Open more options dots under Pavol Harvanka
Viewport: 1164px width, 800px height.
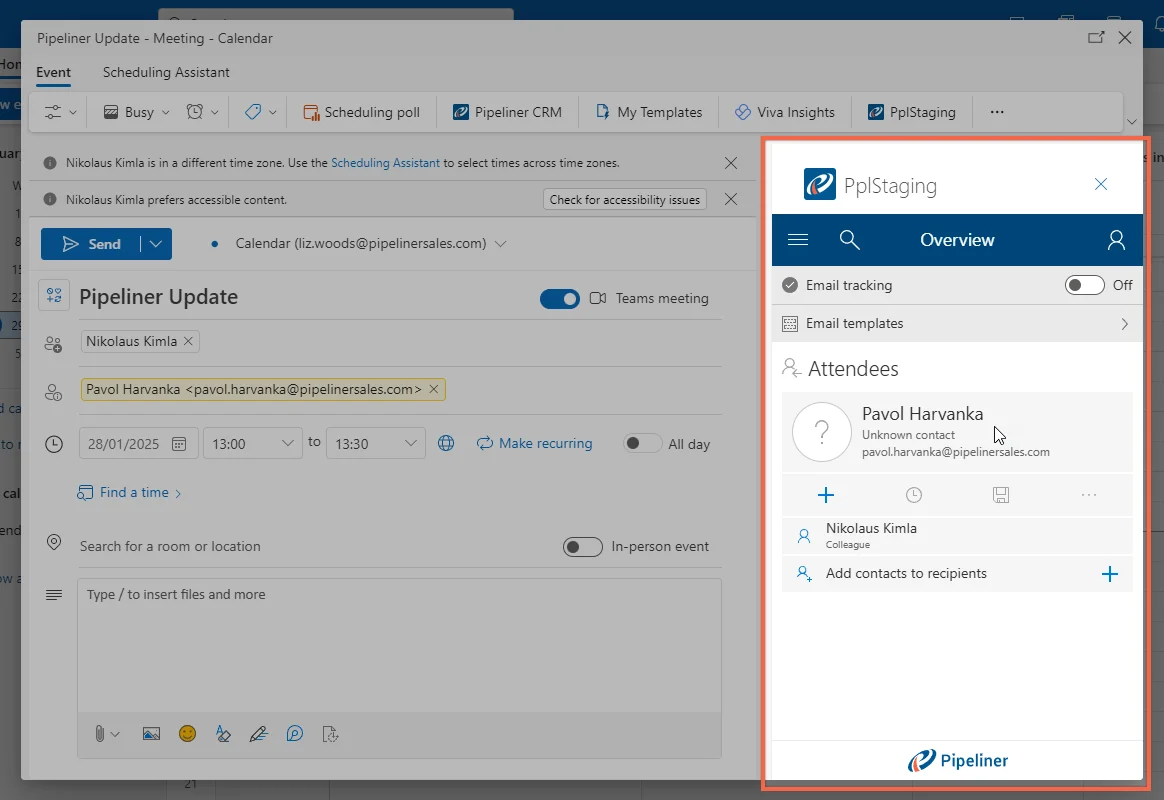tap(1089, 495)
